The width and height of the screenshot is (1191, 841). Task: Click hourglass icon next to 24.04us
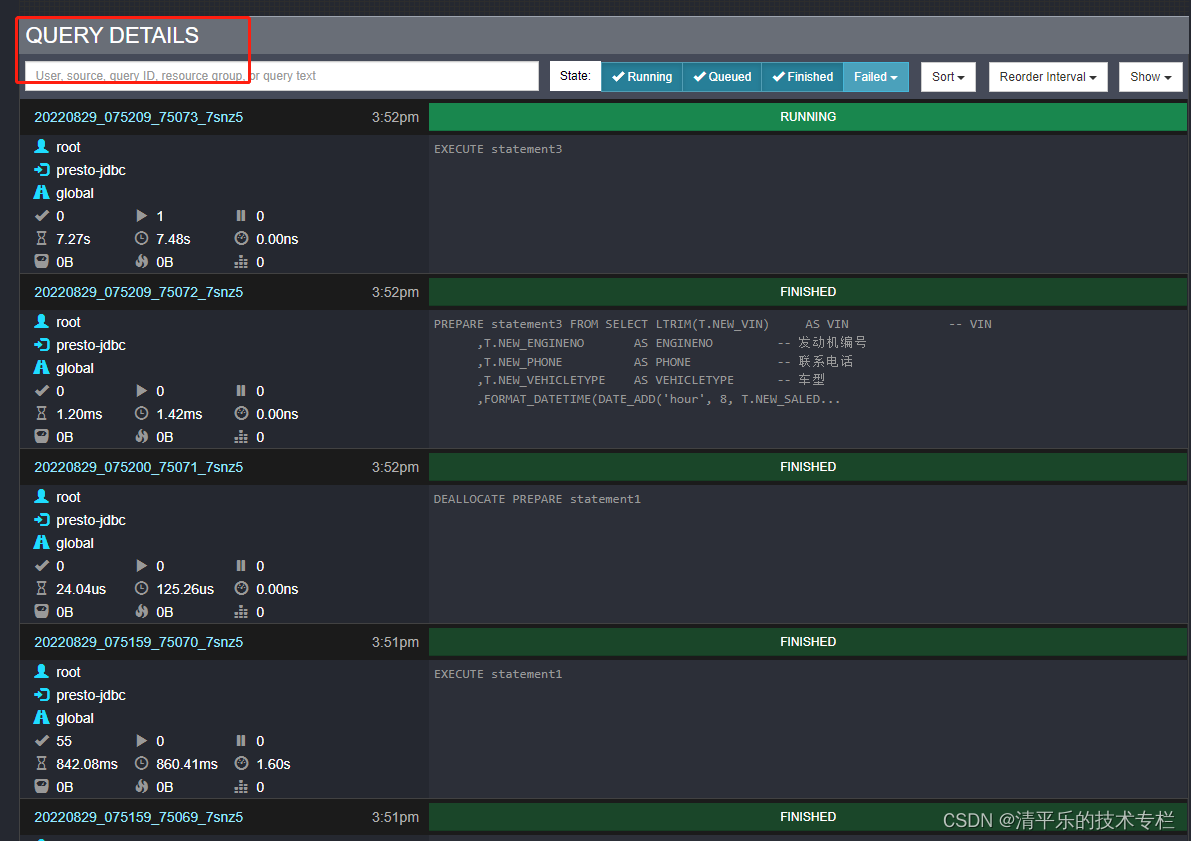click(x=42, y=589)
